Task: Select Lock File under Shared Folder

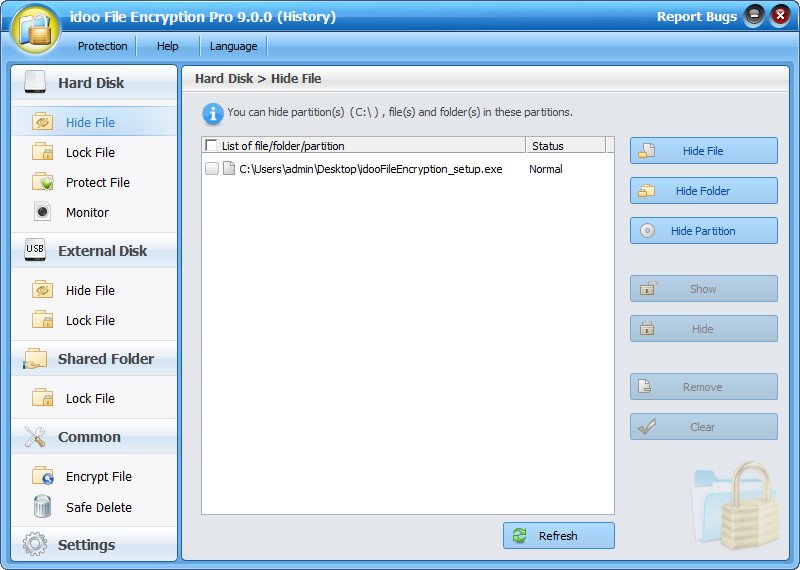Action: coord(94,398)
